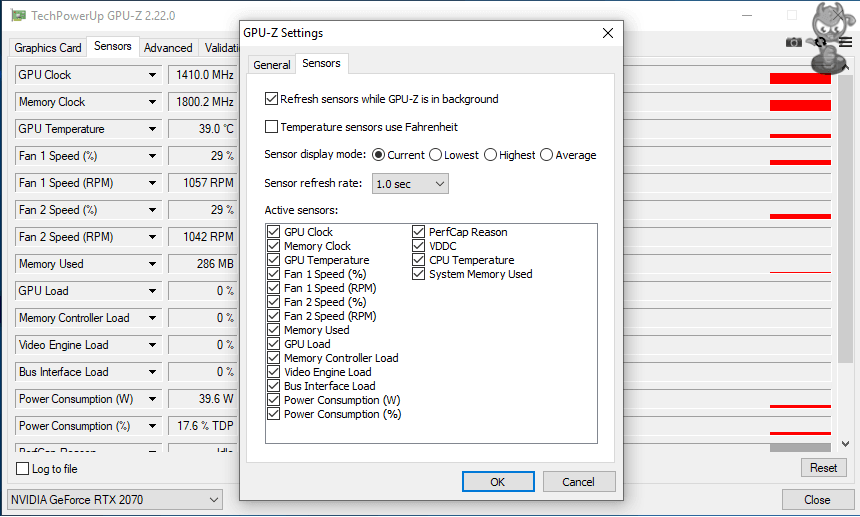The height and width of the screenshot is (517, 860).
Task: Open Memory Used sensor dropdown arrow
Action: (x=152, y=264)
